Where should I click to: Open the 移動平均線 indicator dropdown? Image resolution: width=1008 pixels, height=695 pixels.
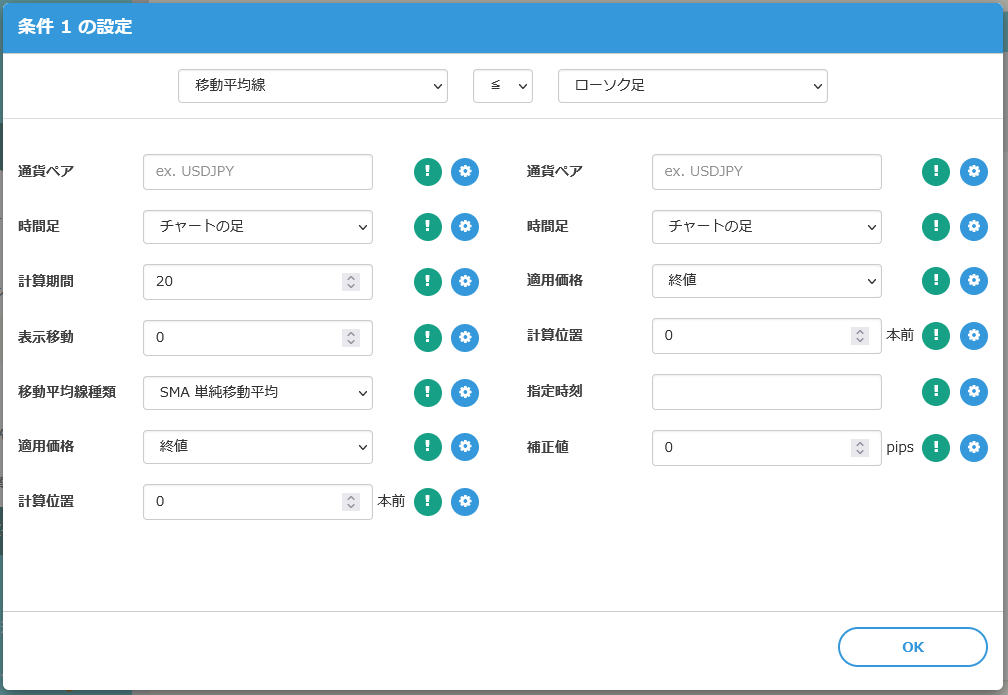click(x=313, y=86)
